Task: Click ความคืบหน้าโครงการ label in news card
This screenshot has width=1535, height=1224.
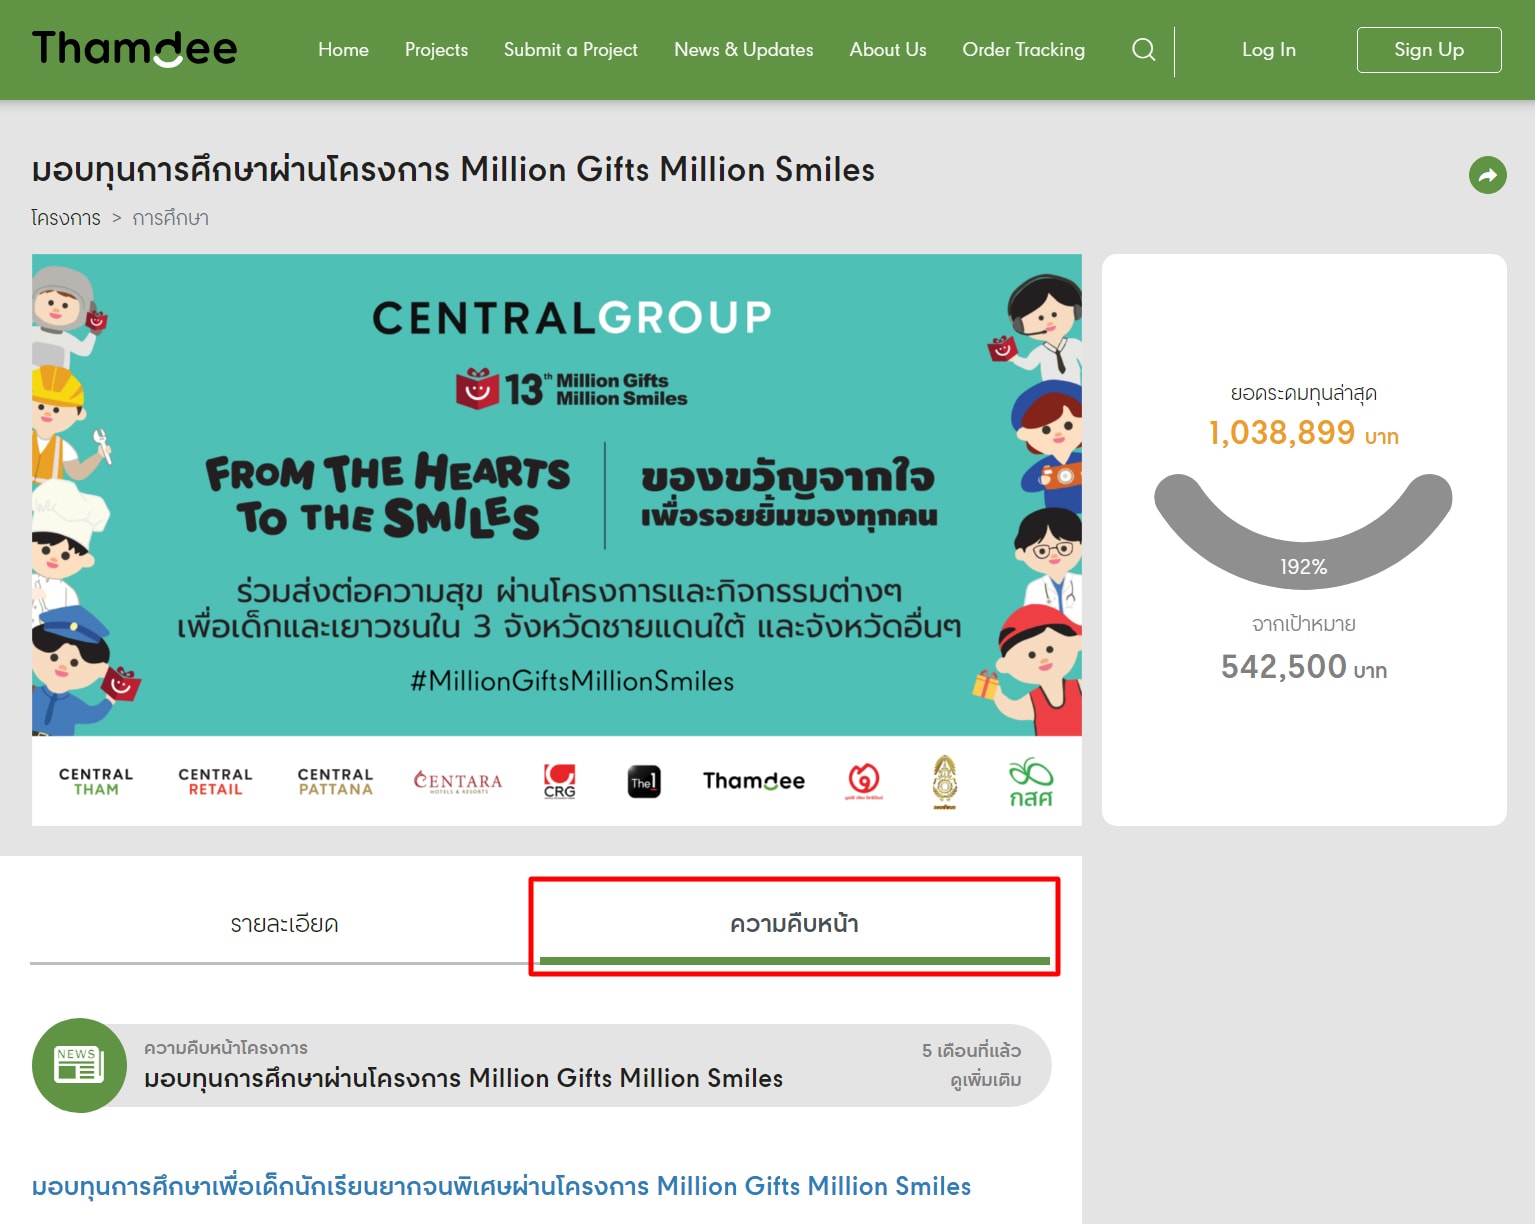Action: pyautogui.click(x=226, y=1048)
